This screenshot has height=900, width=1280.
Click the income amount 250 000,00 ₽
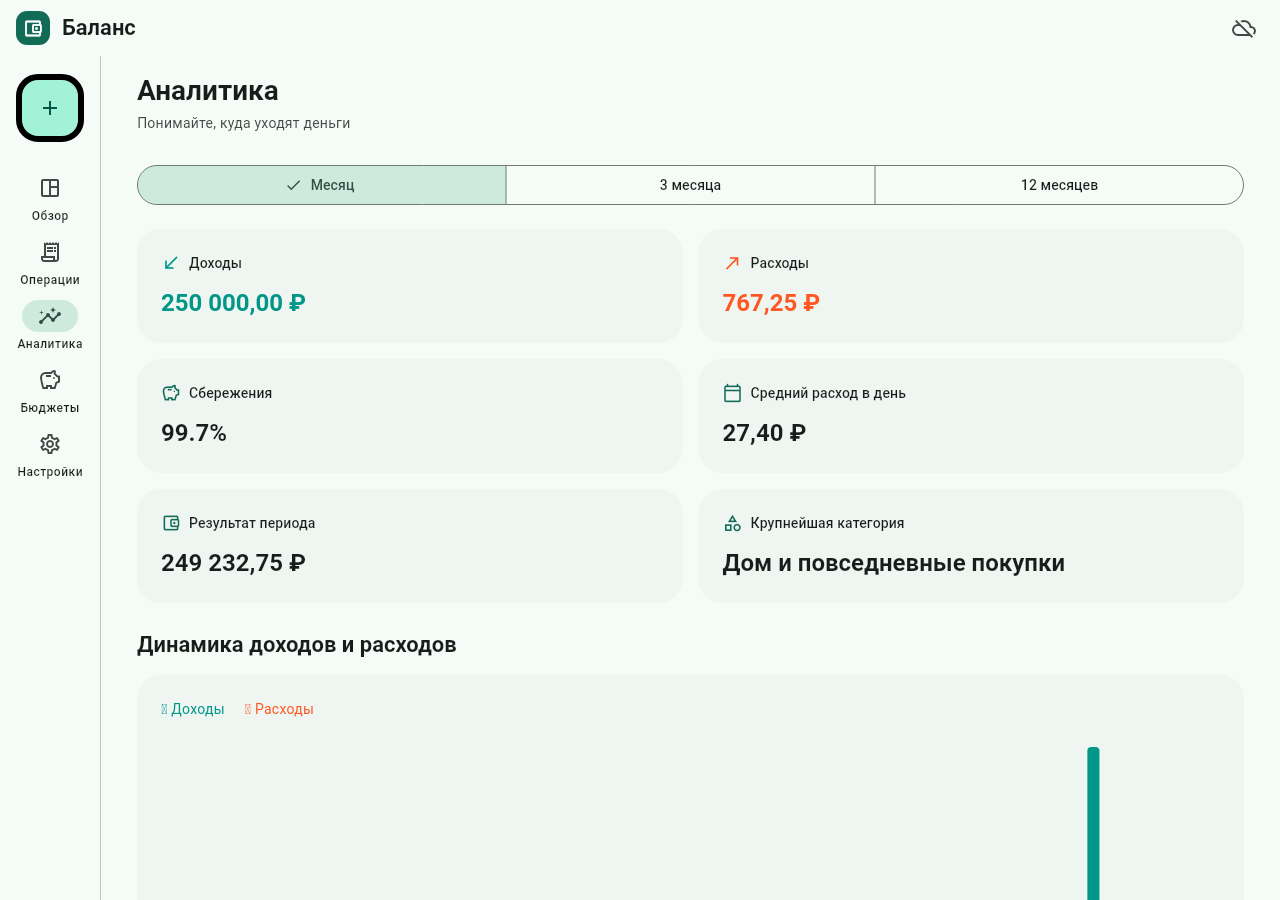pyautogui.click(x=233, y=303)
